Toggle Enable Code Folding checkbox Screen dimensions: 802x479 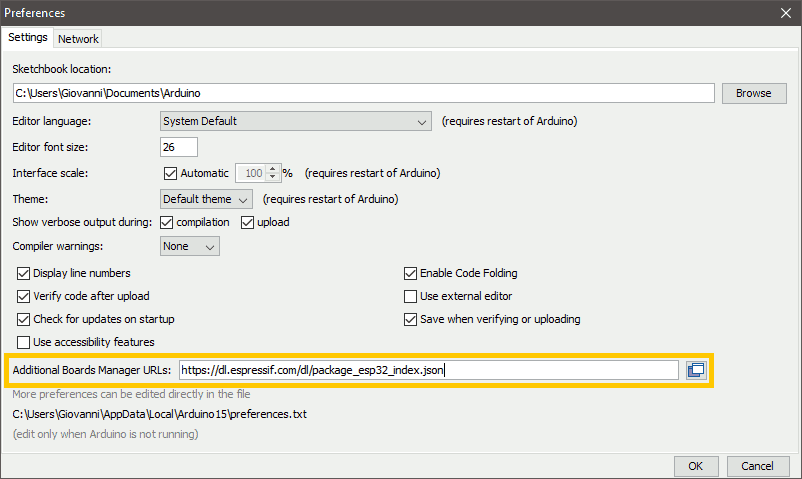tap(410, 273)
